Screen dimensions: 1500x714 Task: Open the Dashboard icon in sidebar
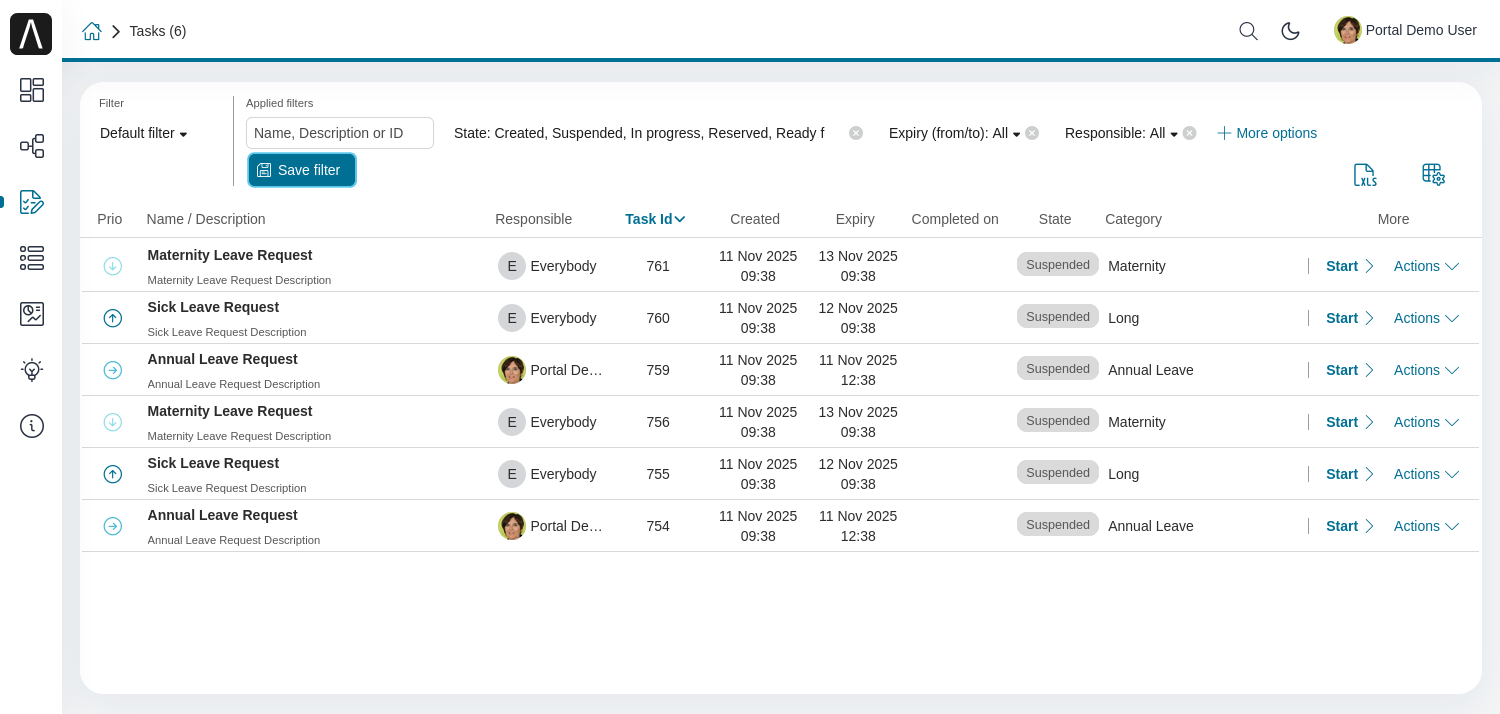tap(31, 90)
